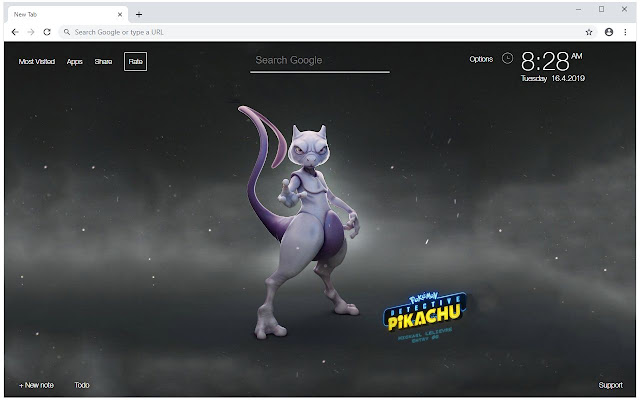Viewport: 640px width, 400px height.
Task: Open the Share menu
Action: pos(103,62)
